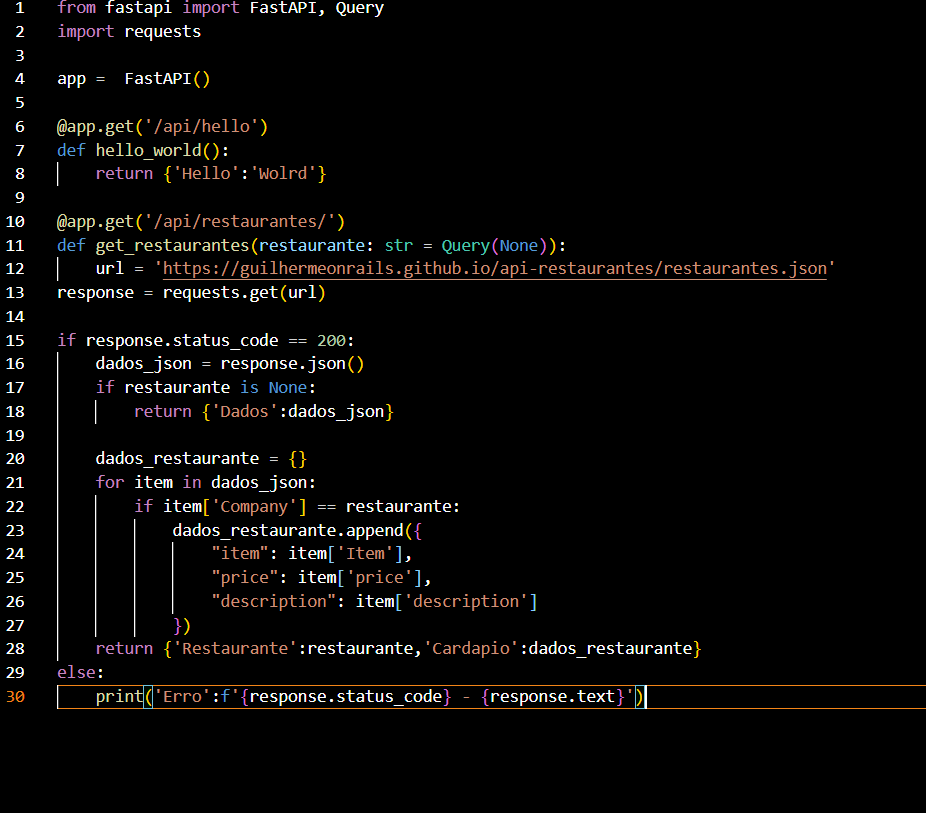The image size is (926, 813).
Task: Click 'Query' in the import on line 1
Action: point(360,8)
